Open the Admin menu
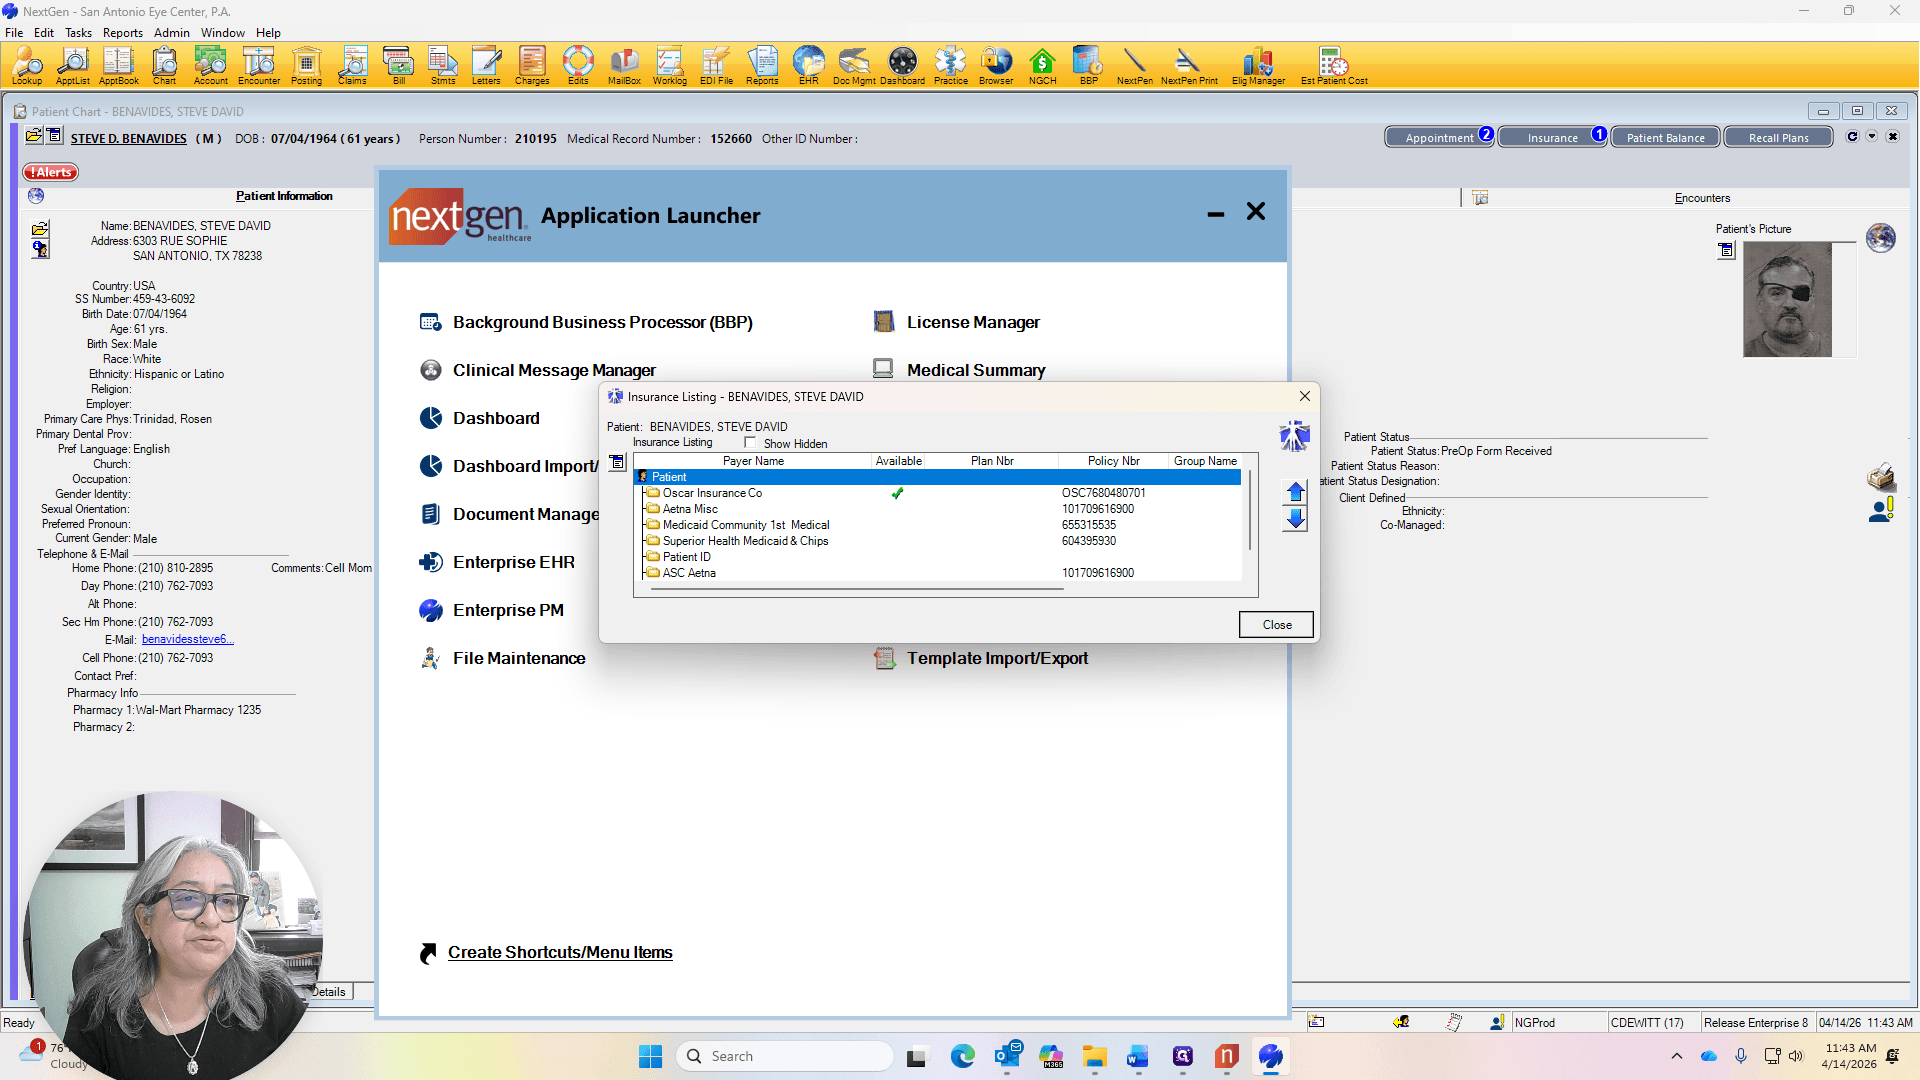The height and width of the screenshot is (1080, 1920). (172, 33)
